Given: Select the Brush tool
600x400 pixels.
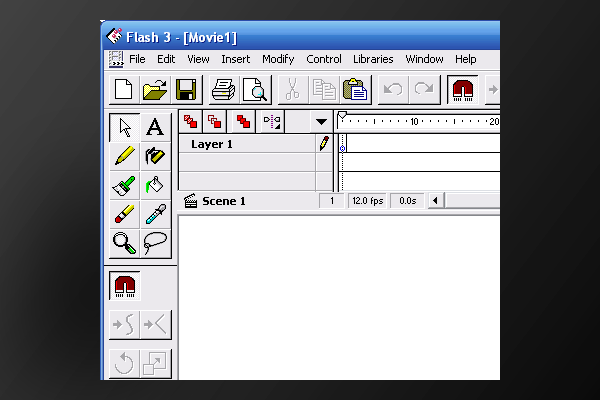Looking at the screenshot, I should click(124, 185).
